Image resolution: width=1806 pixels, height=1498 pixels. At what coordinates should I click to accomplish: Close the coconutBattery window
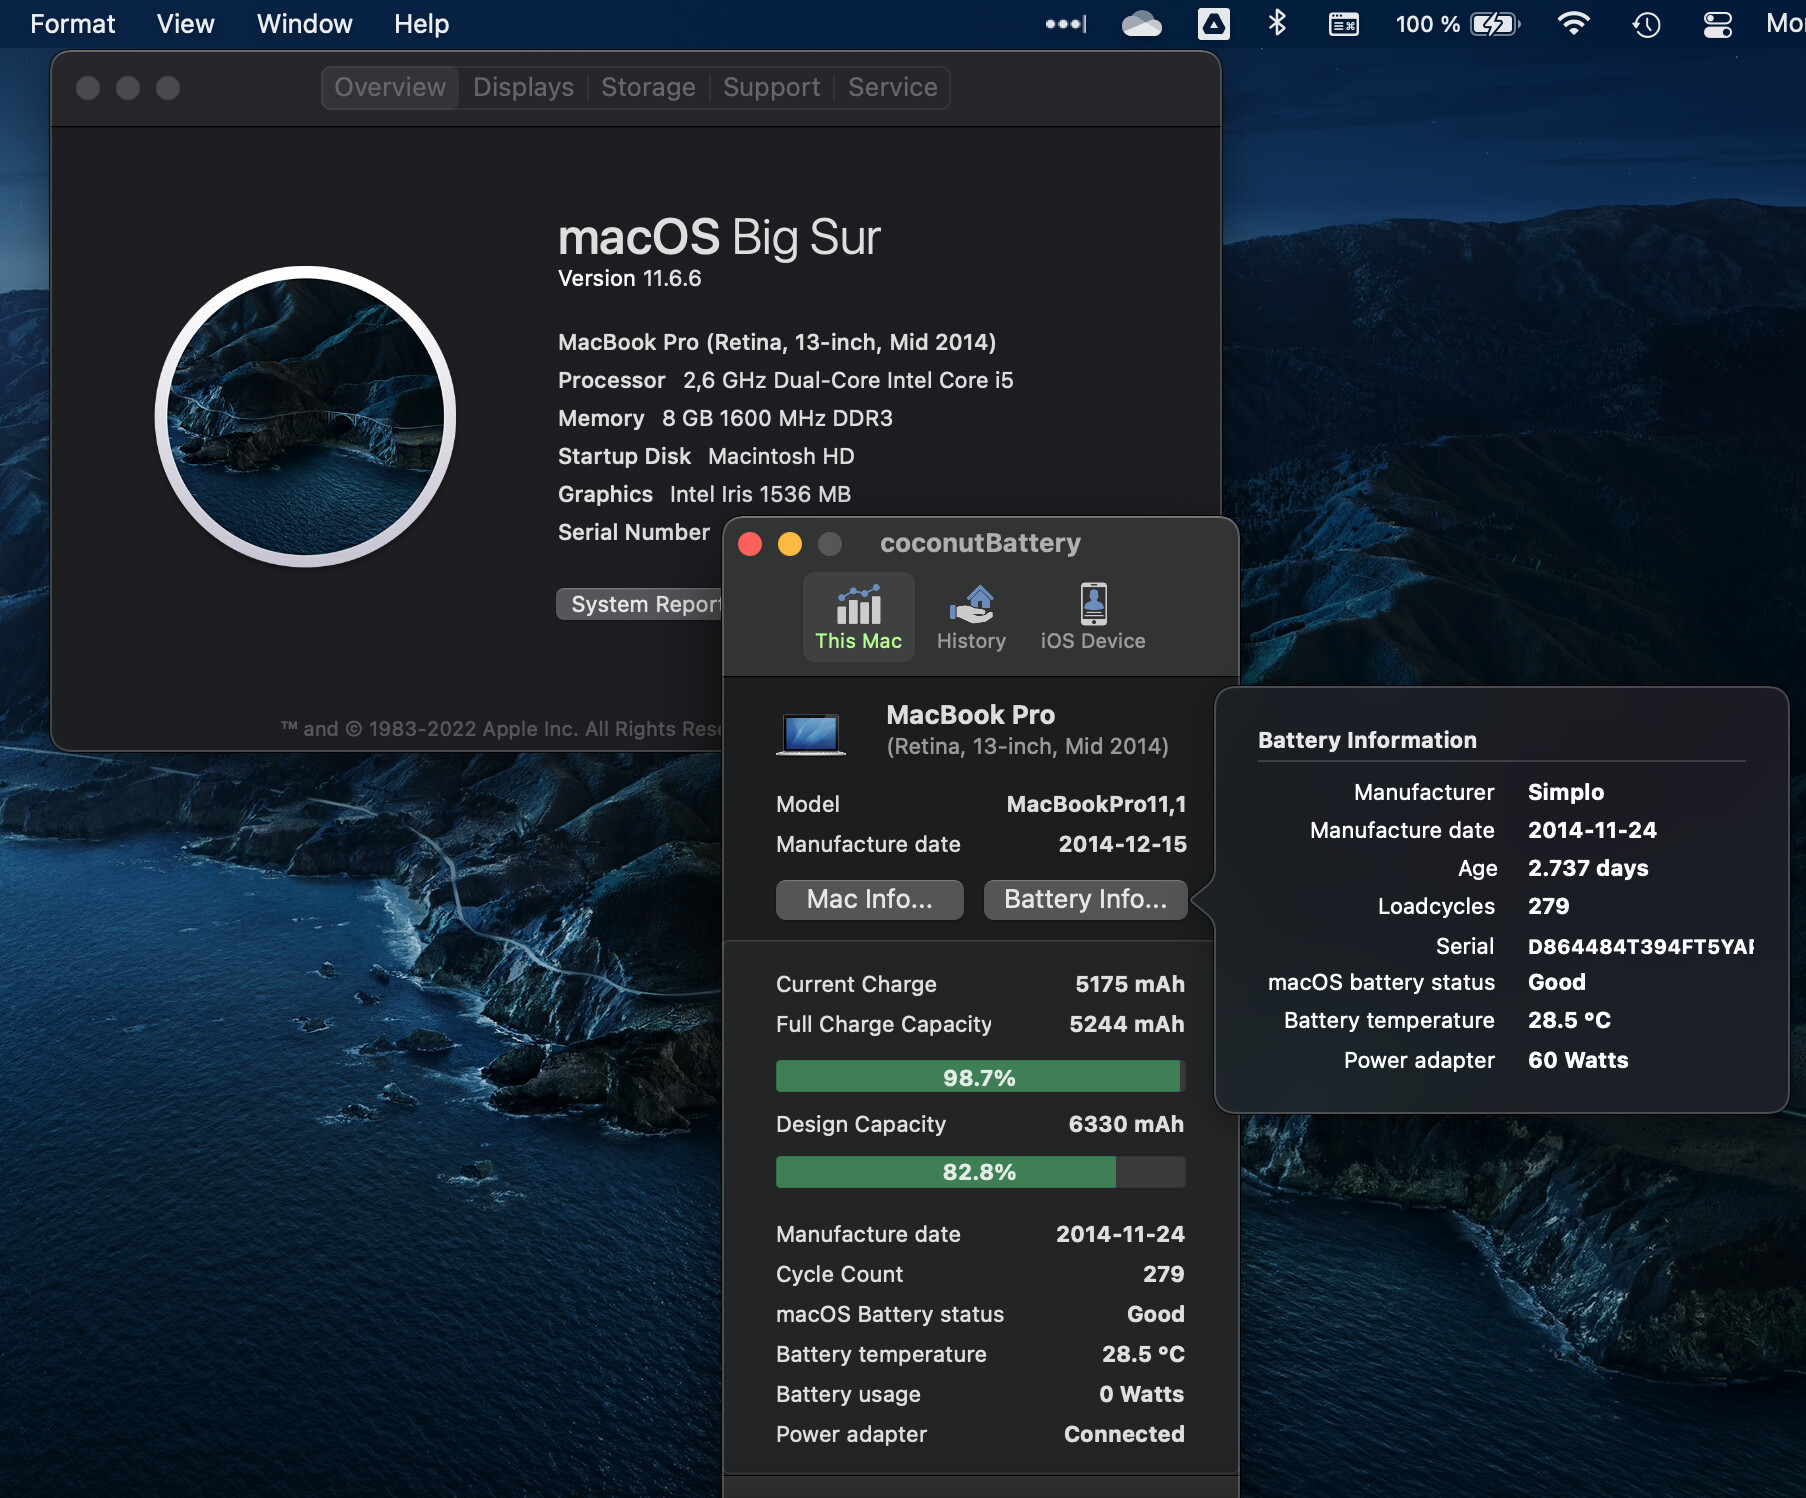tap(750, 543)
